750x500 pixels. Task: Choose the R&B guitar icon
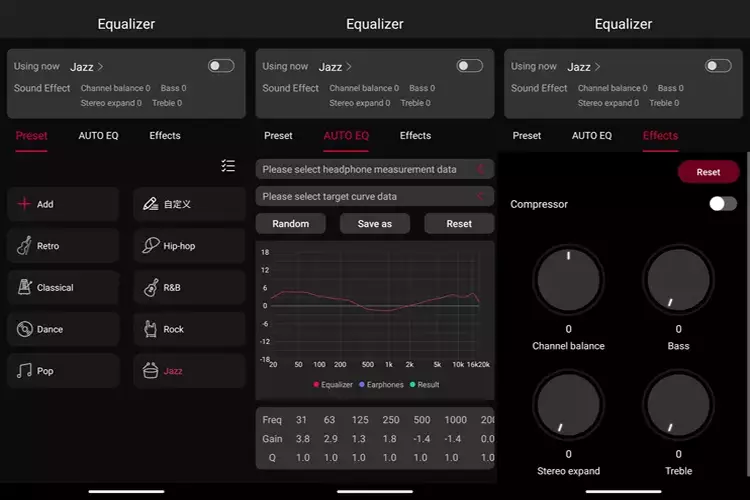(x=151, y=287)
